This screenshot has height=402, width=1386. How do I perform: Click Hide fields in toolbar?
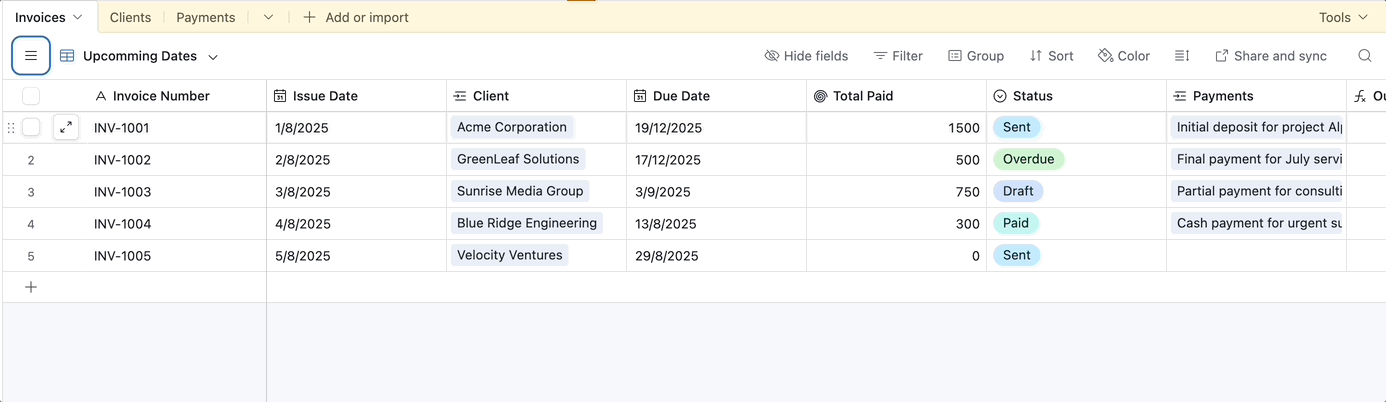click(805, 56)
